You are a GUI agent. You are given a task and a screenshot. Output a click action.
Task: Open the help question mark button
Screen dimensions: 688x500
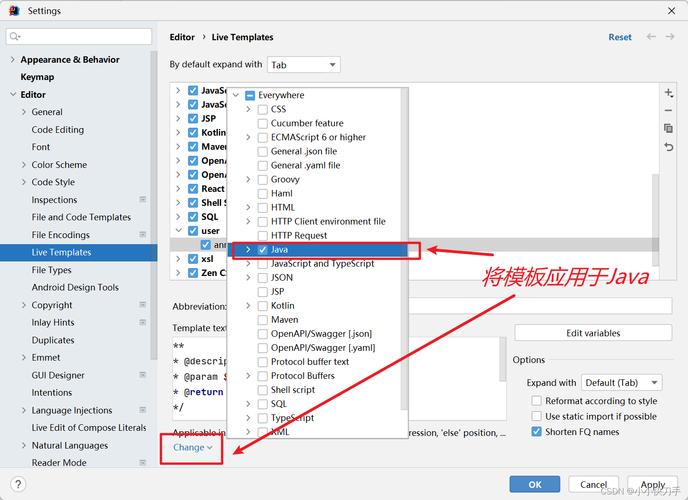point(18,484)
